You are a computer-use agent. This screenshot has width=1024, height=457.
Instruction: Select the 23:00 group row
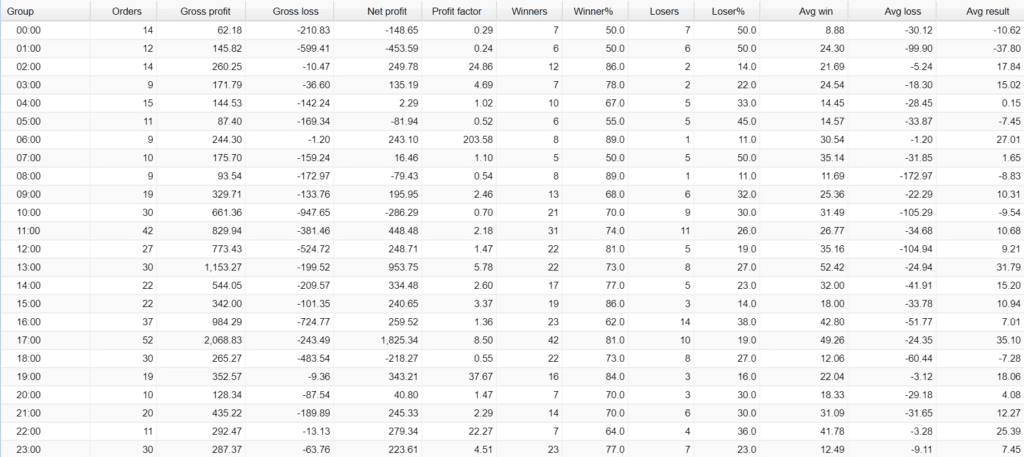pyautogui.click(x=512, y=449)
